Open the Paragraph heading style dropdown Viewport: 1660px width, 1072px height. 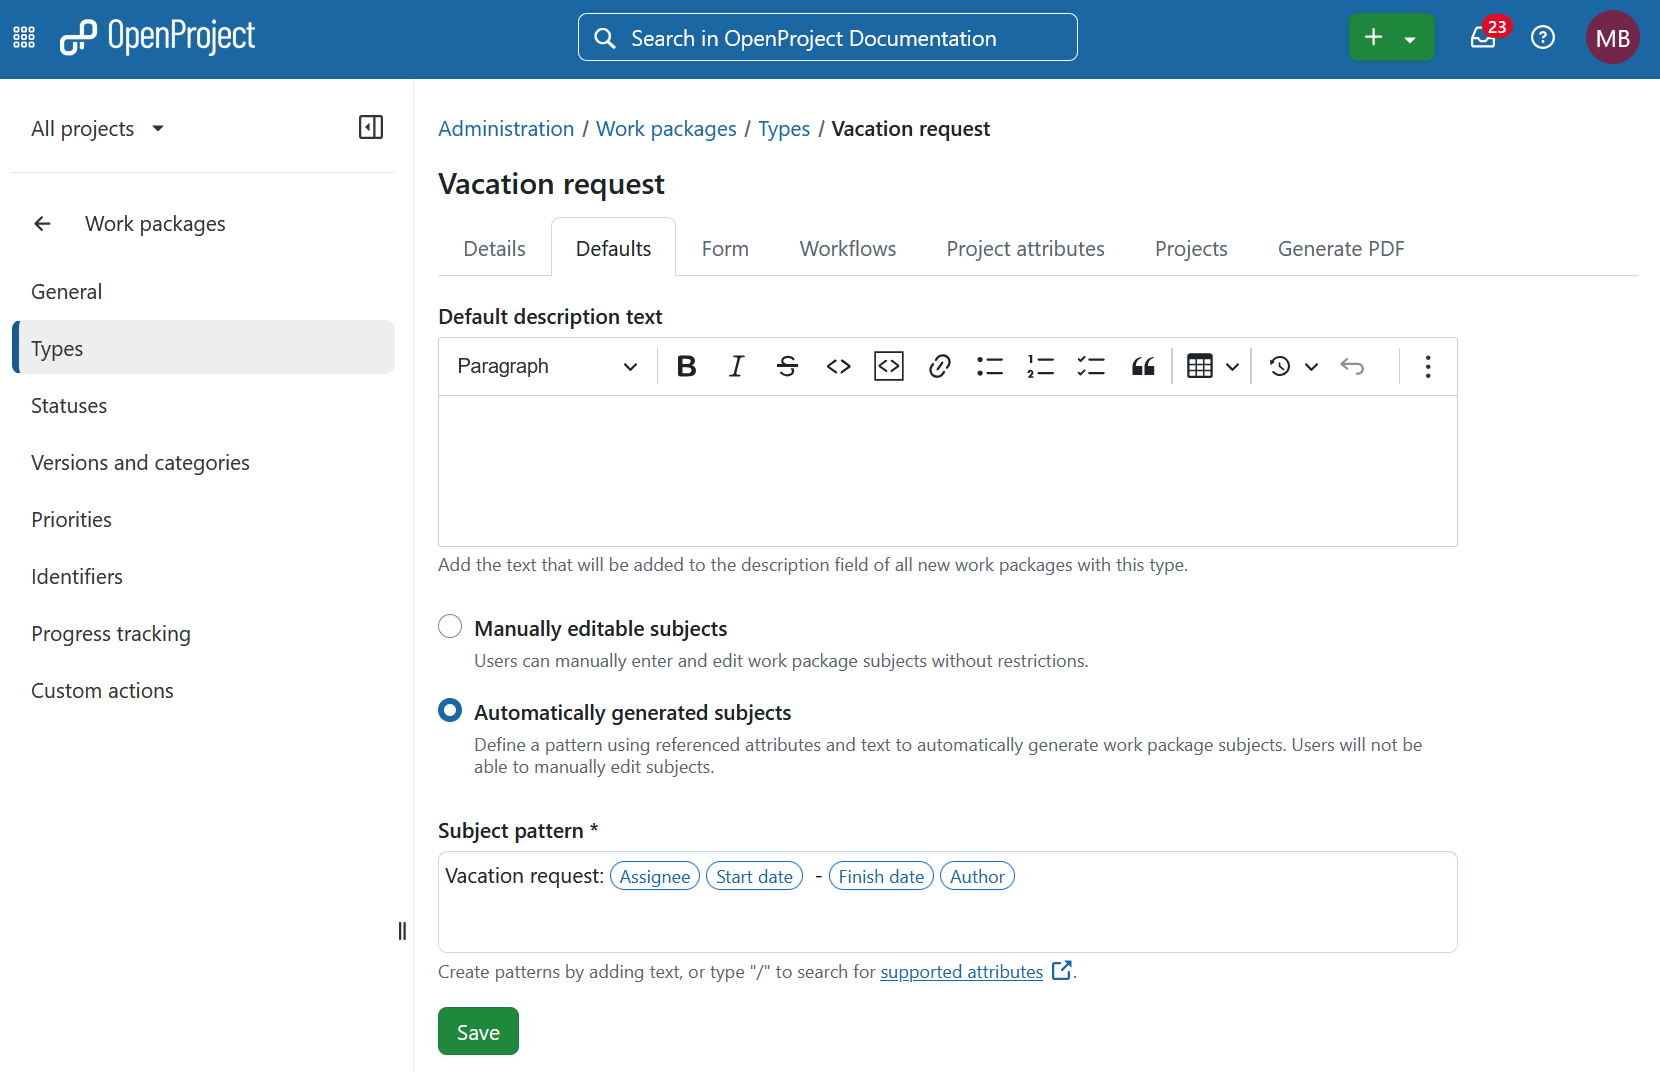click(x=547, y=367)
